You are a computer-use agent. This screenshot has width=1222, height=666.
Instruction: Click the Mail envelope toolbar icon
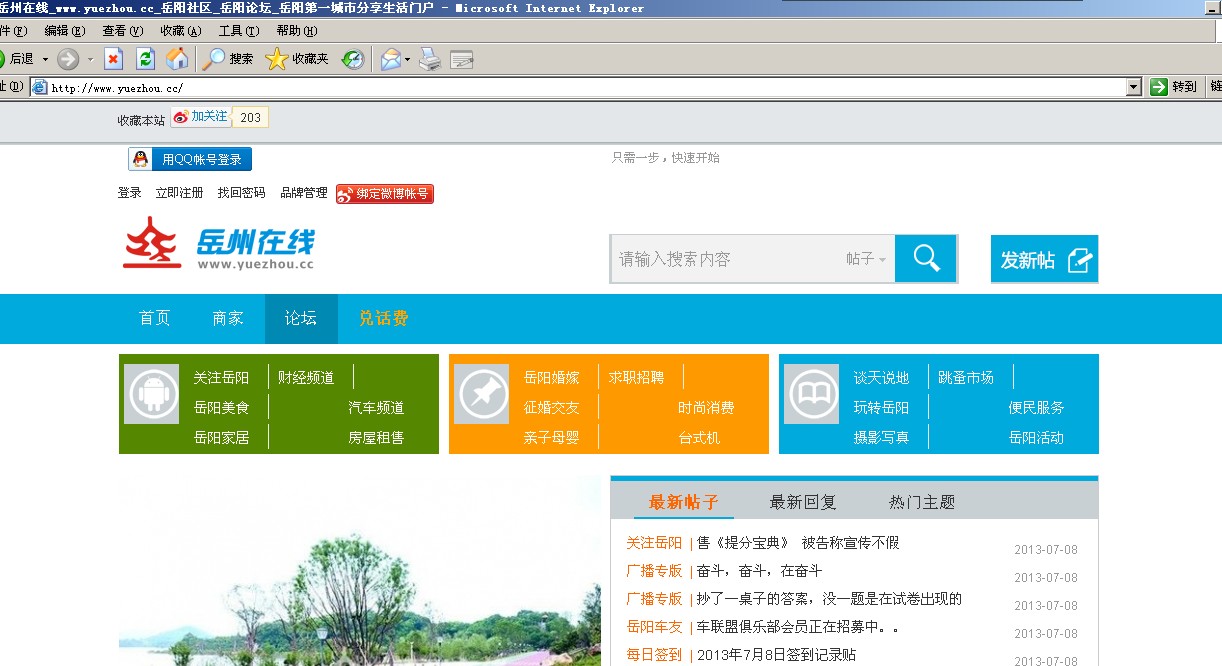pyautogui.click(x=390, y=59)
